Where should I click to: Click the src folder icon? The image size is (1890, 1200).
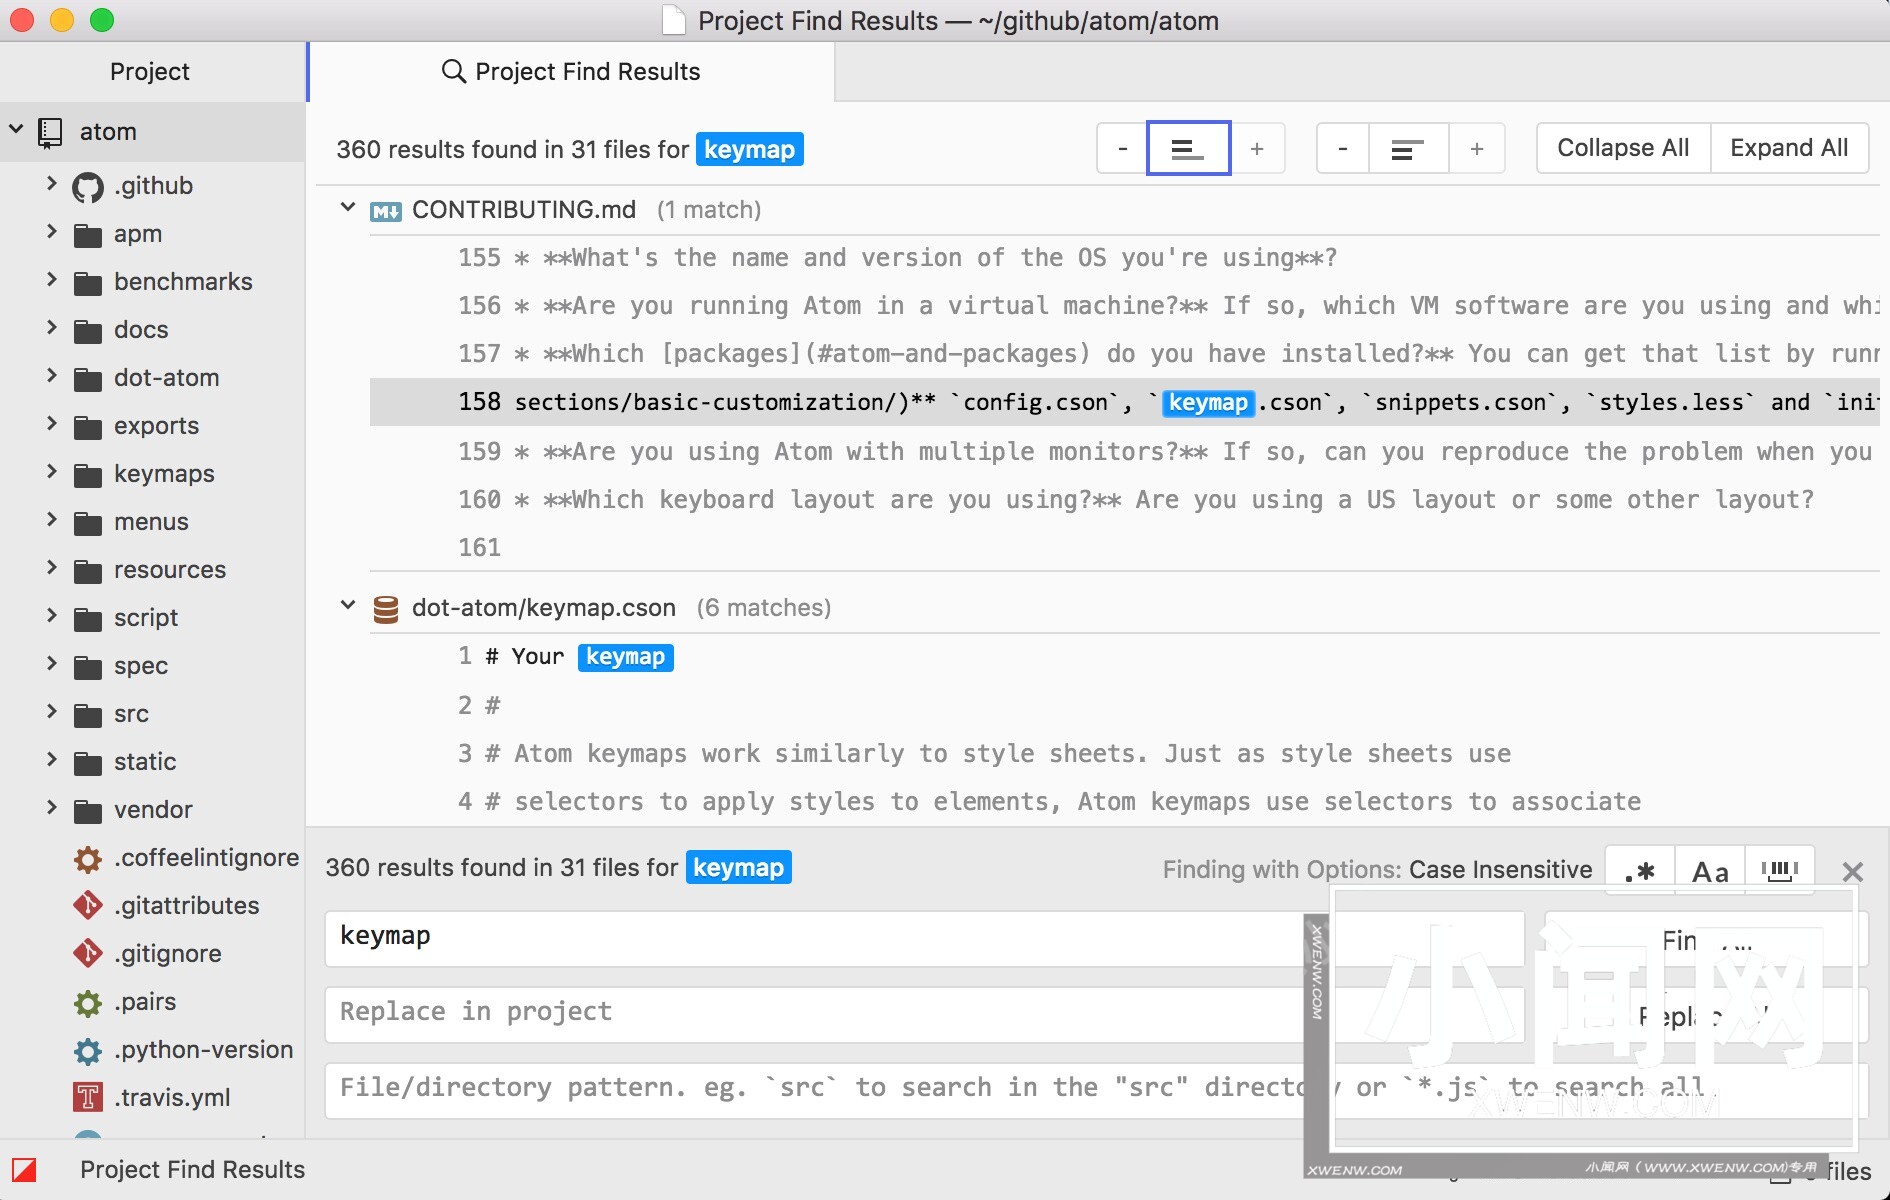88,715
